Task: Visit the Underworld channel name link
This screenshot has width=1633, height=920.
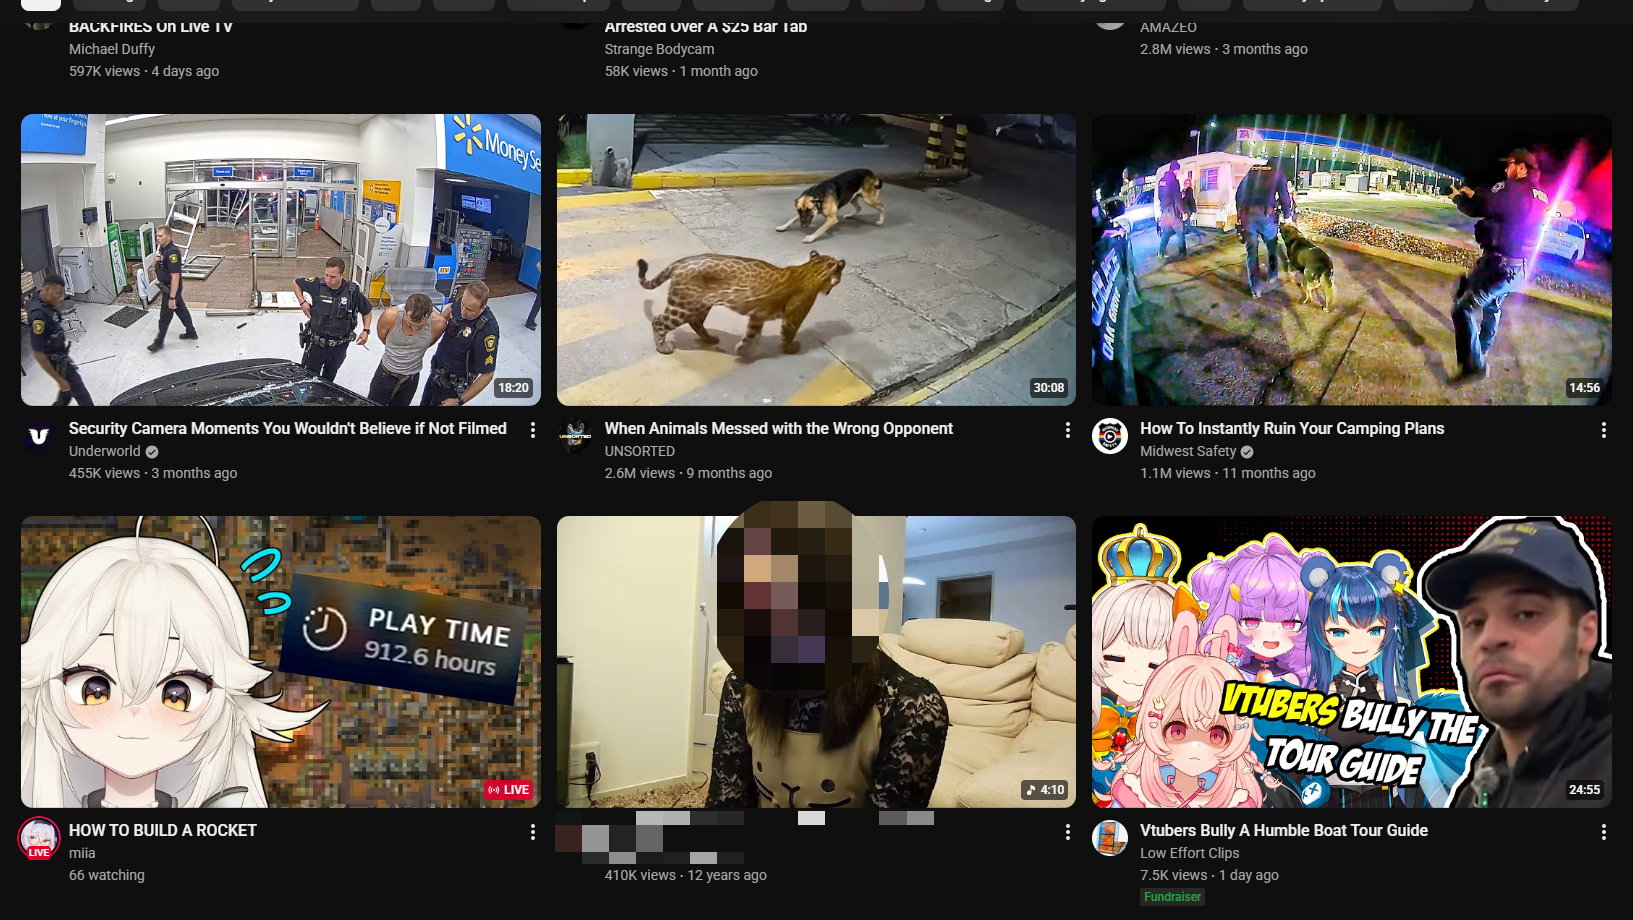Action: 105,451
